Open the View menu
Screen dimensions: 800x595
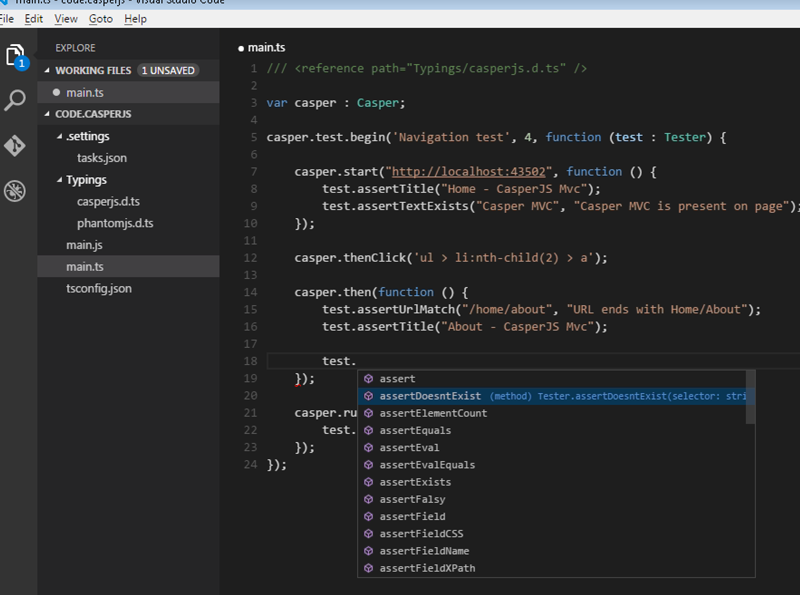(66, 19)
